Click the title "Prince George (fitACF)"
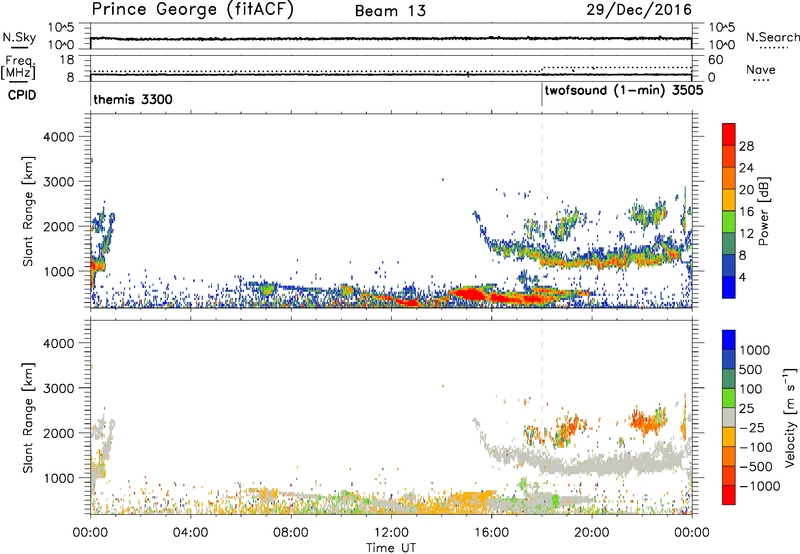The width and height of the screenshot is (800, 554). pyautogui.click(x=192, y=9)
